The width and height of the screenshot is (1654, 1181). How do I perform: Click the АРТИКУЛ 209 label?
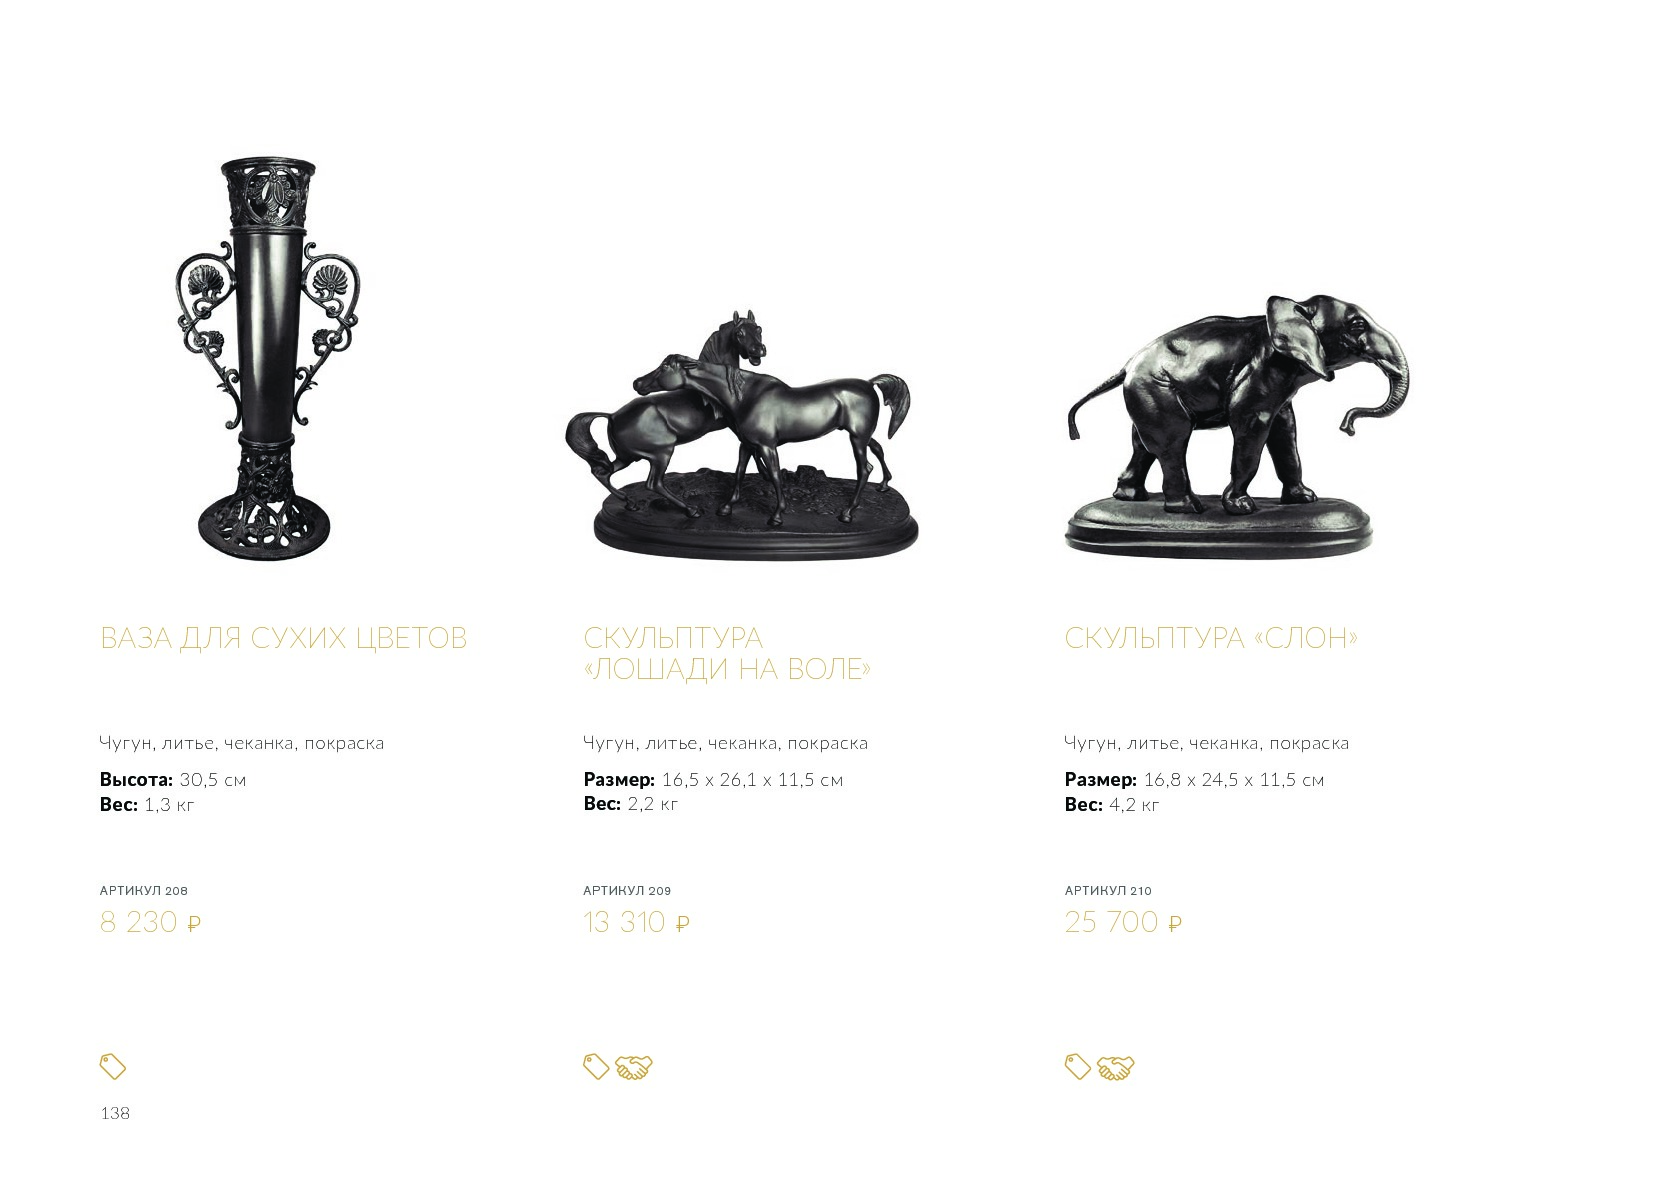point(627,890)
